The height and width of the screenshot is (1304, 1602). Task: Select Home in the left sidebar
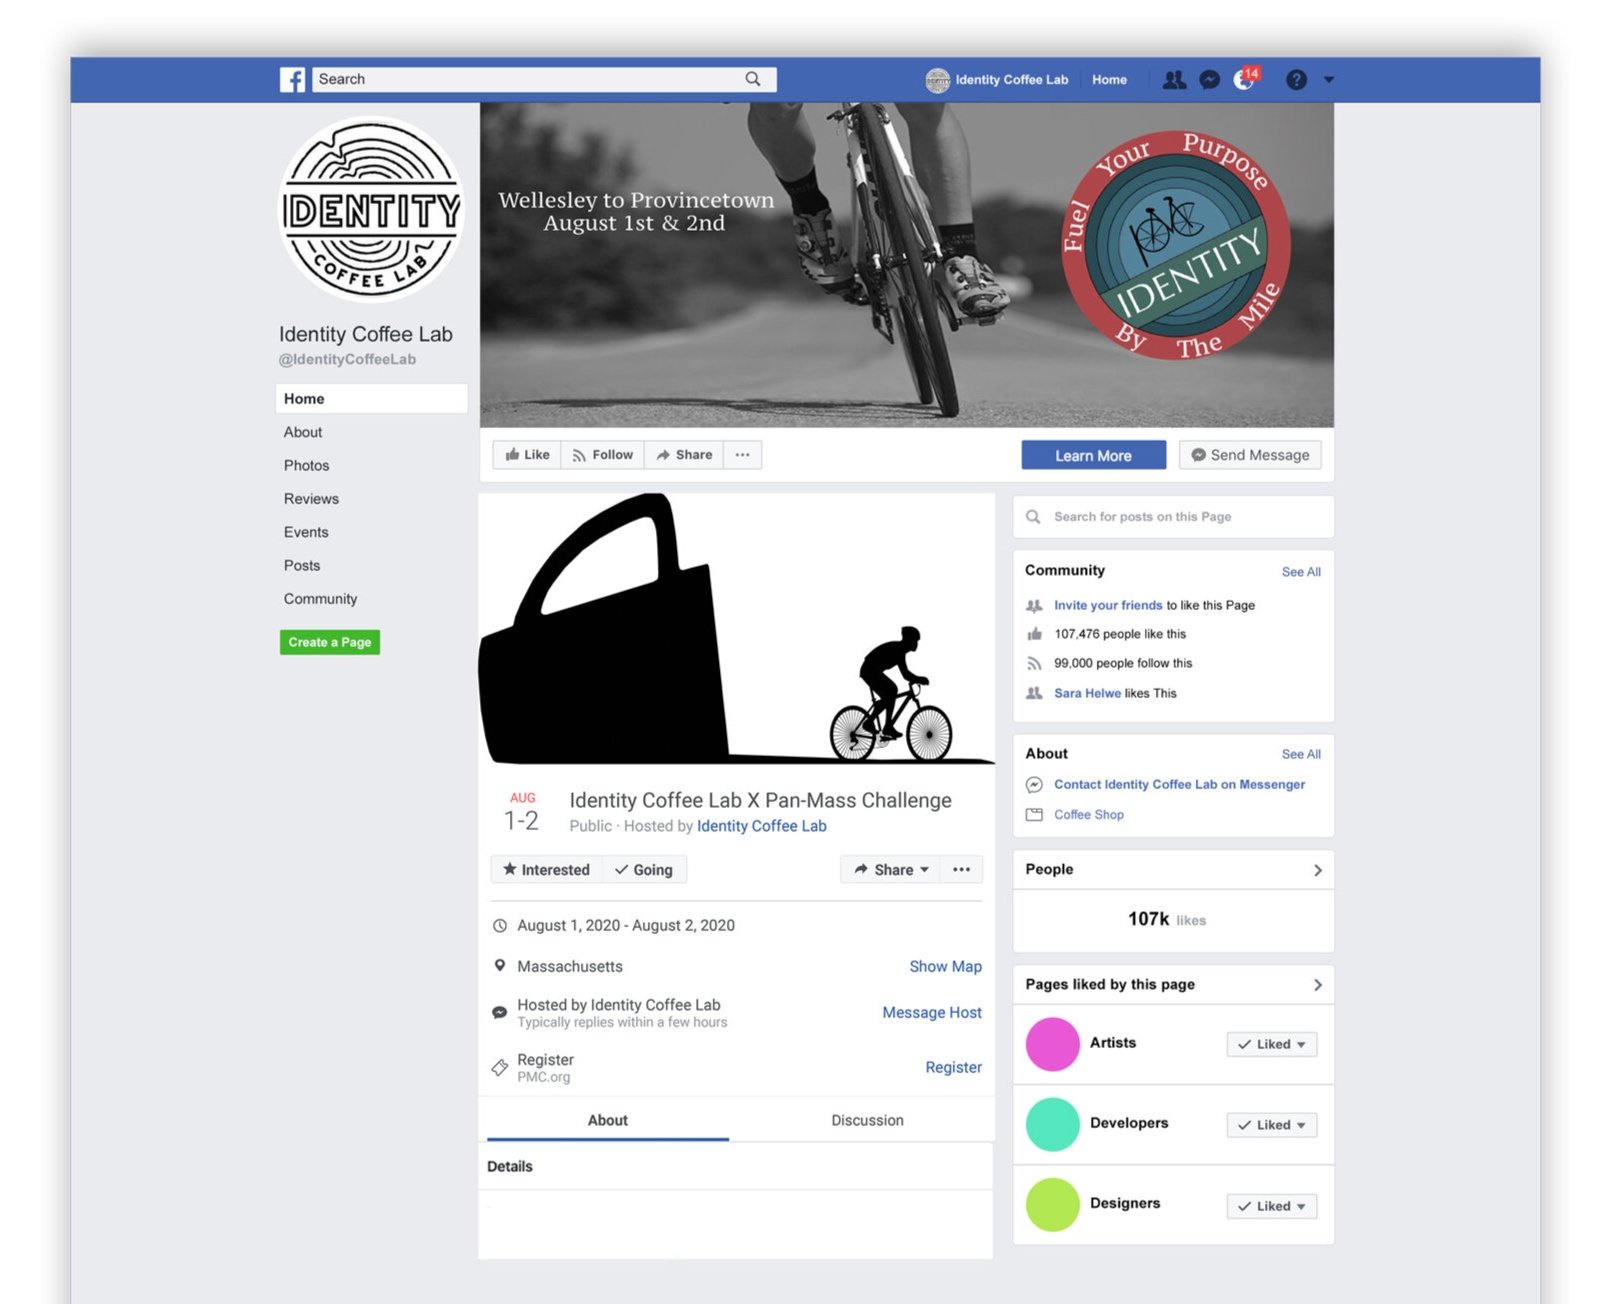click(371, 399)
